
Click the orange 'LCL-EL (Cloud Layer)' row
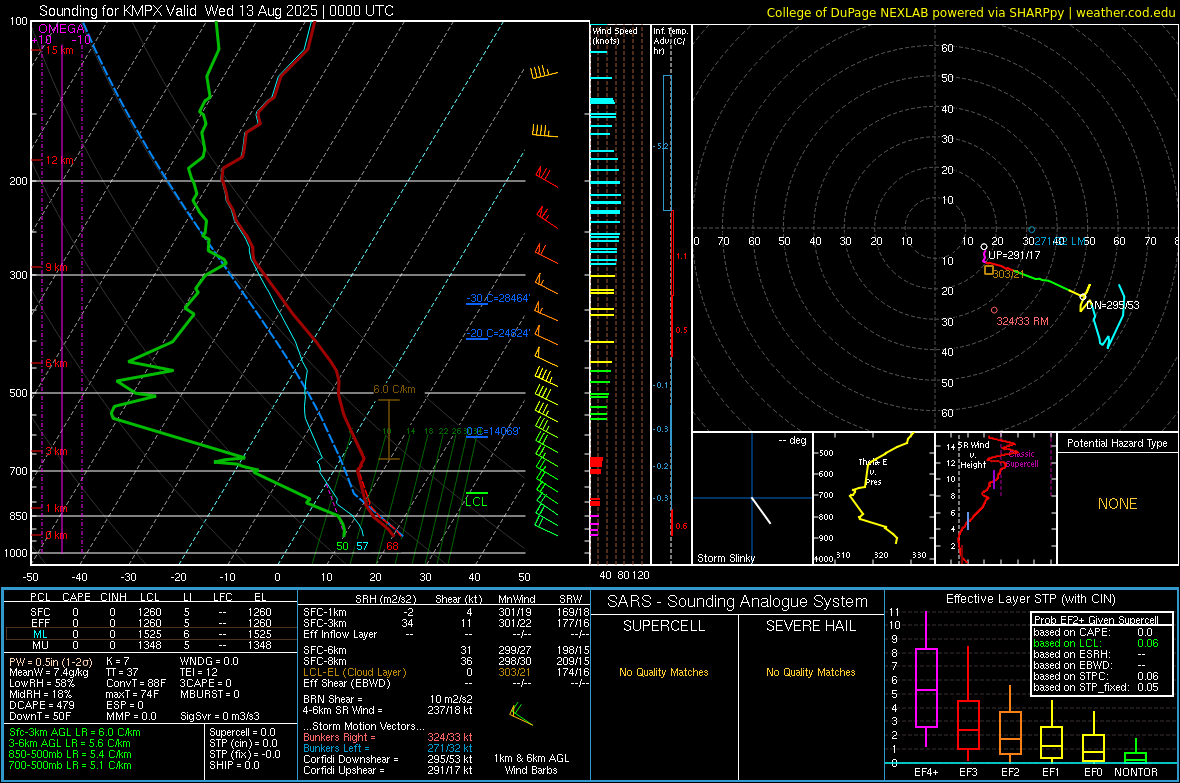(x=446, y=672)
